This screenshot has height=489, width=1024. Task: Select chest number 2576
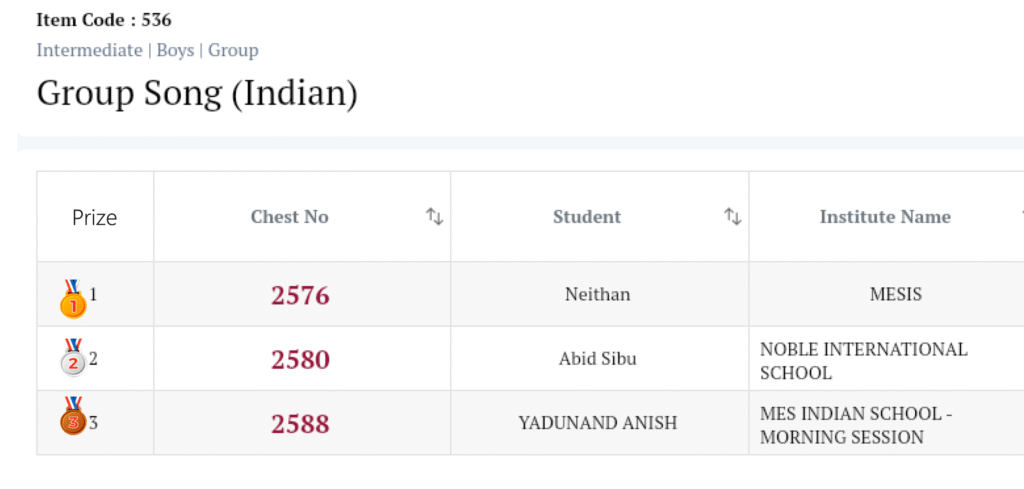[x=300, y=295]
